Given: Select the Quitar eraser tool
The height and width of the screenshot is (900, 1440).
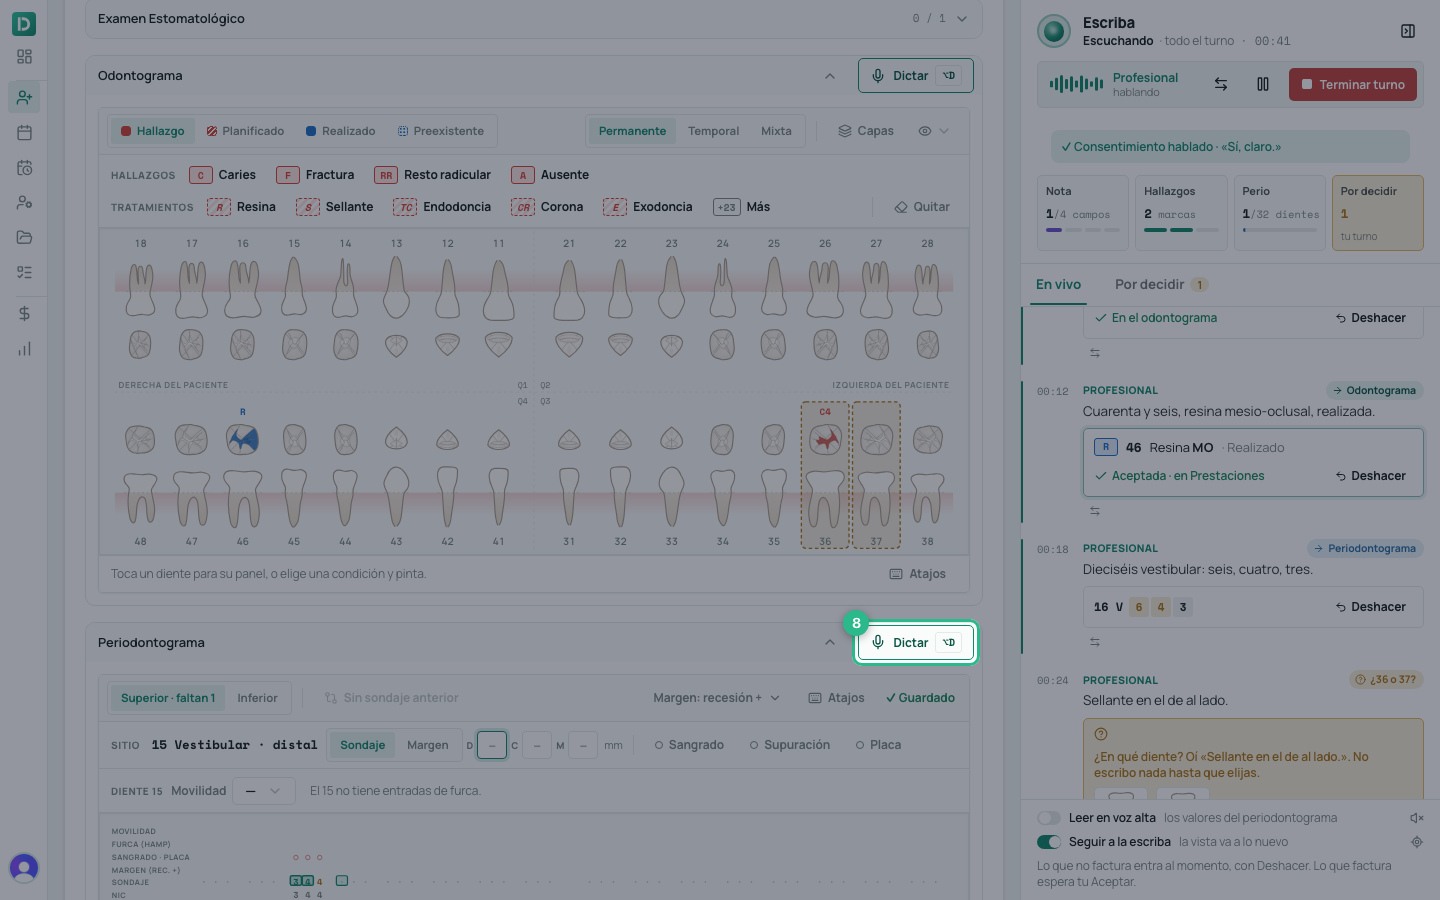Looking at the screenshot, I should (x=922, y=207).
